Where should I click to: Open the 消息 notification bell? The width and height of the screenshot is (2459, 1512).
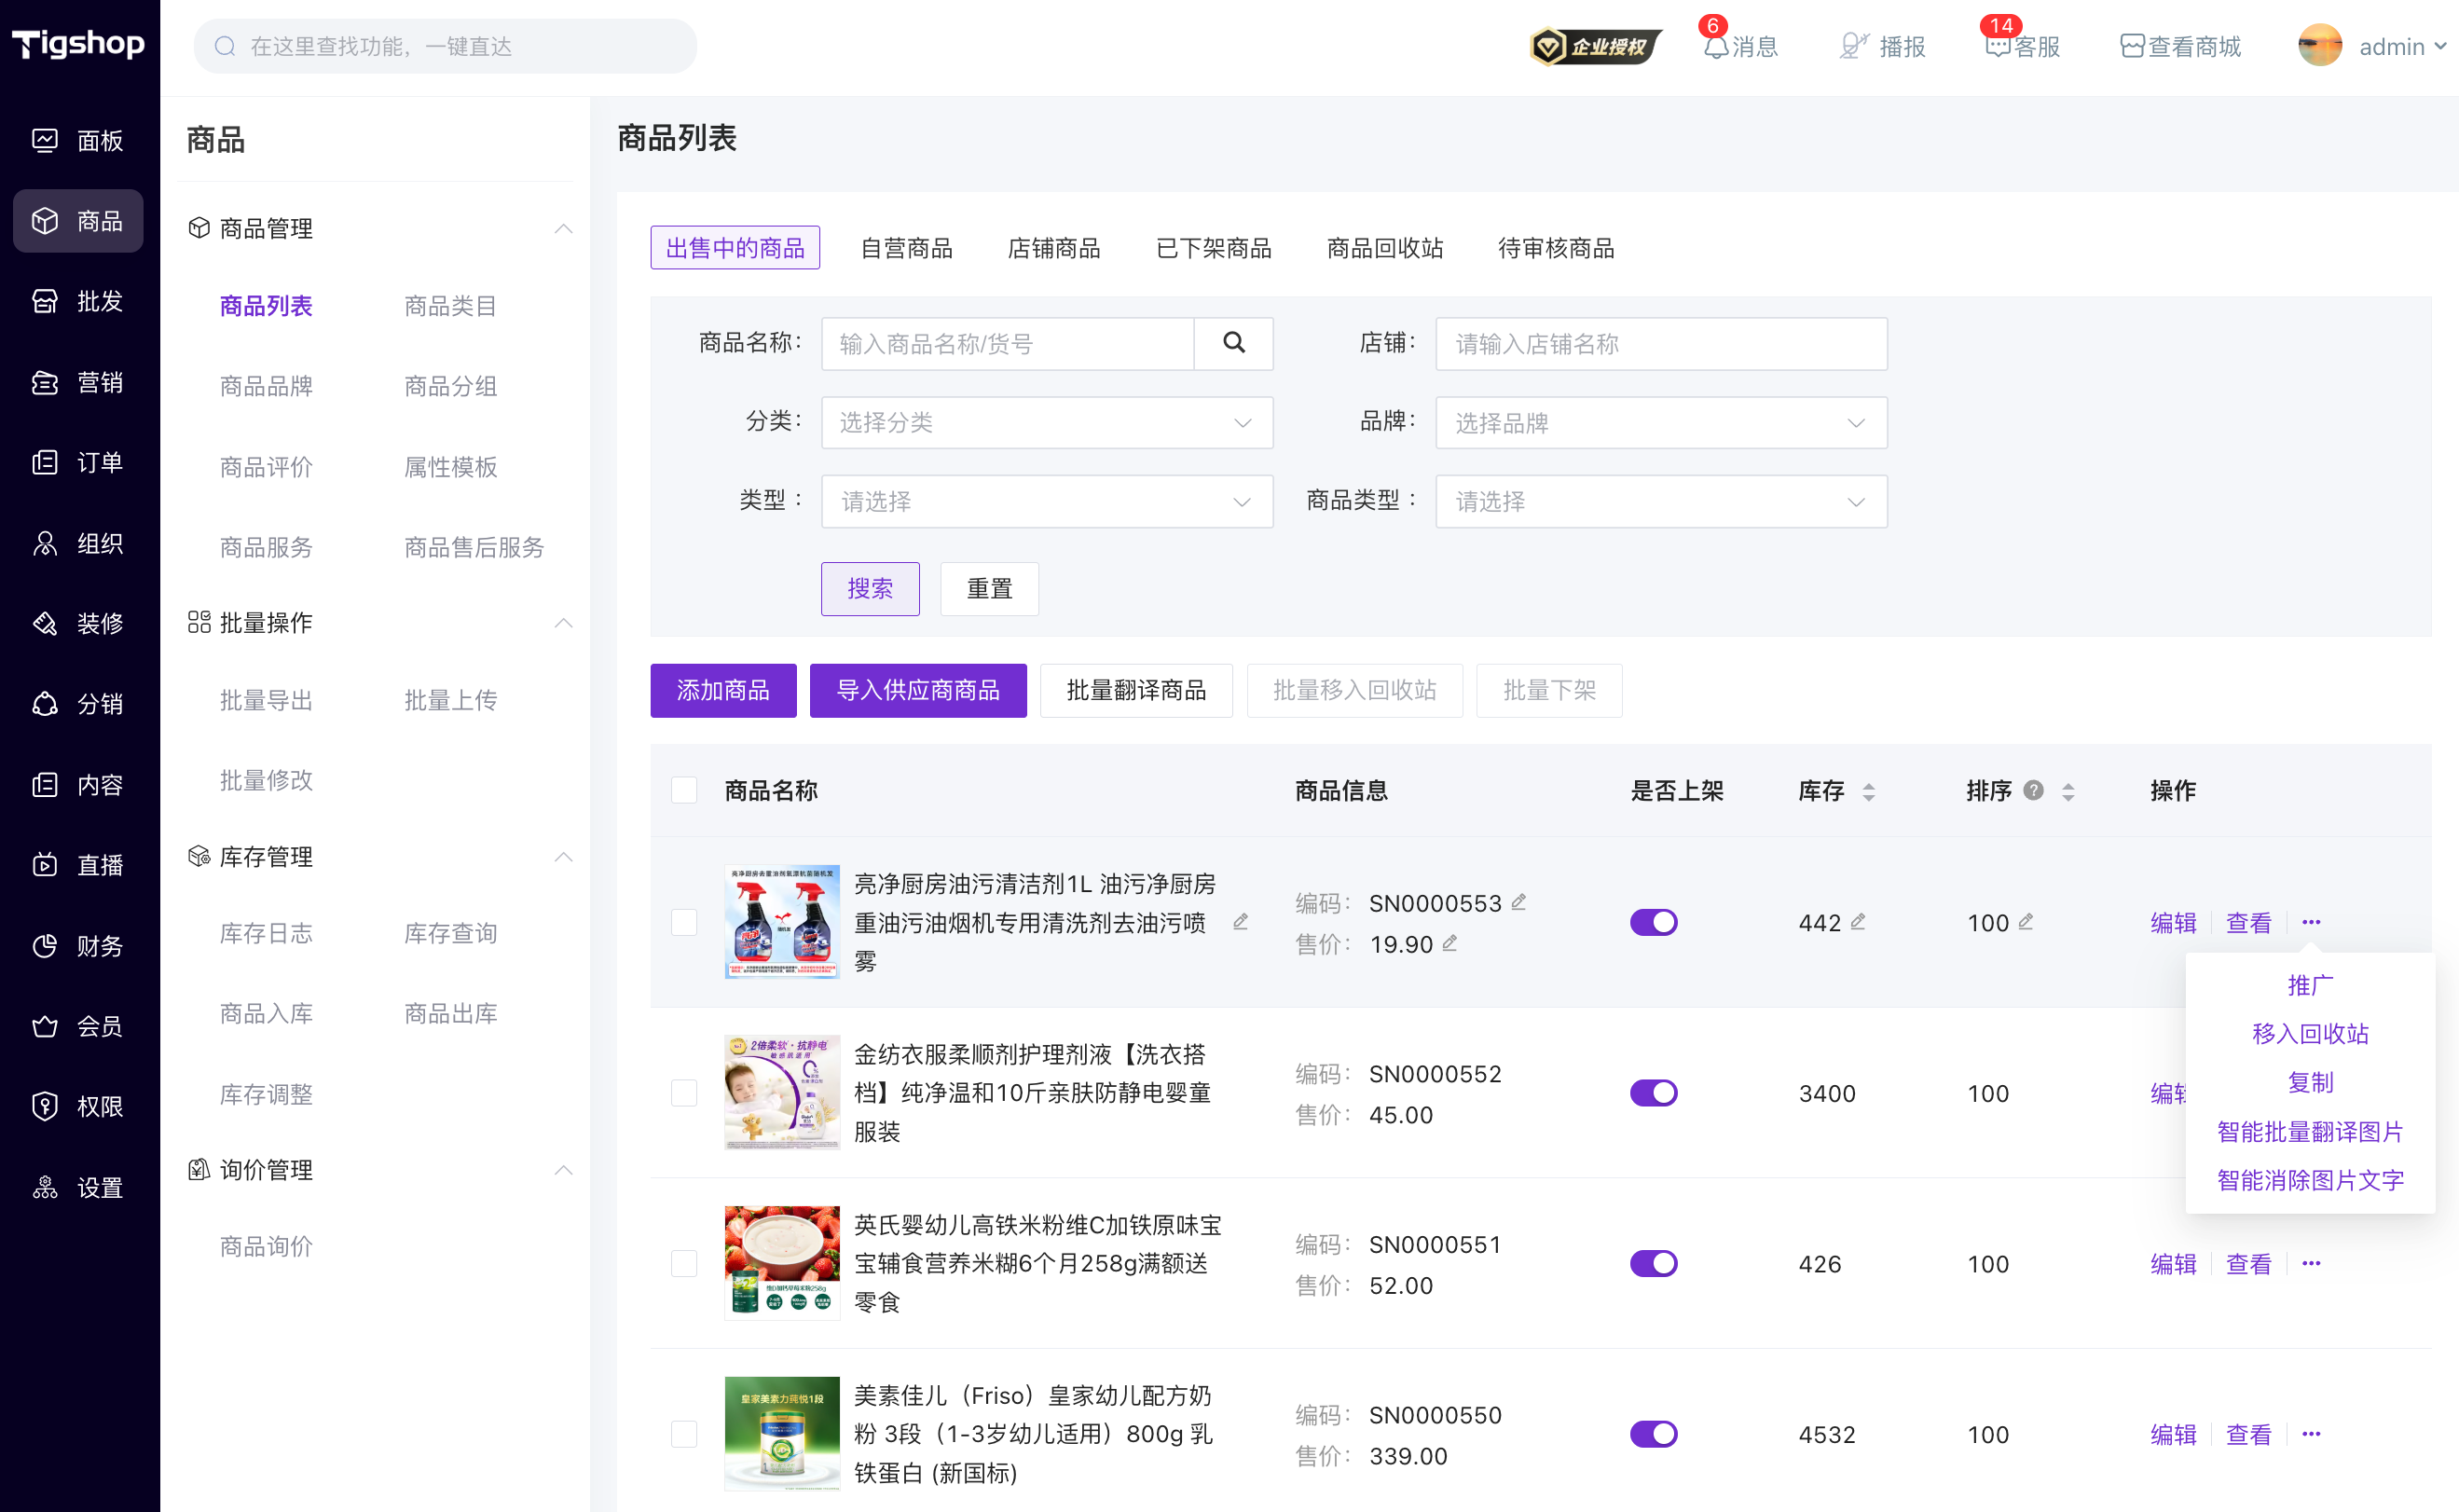(x=1715, y=47)
